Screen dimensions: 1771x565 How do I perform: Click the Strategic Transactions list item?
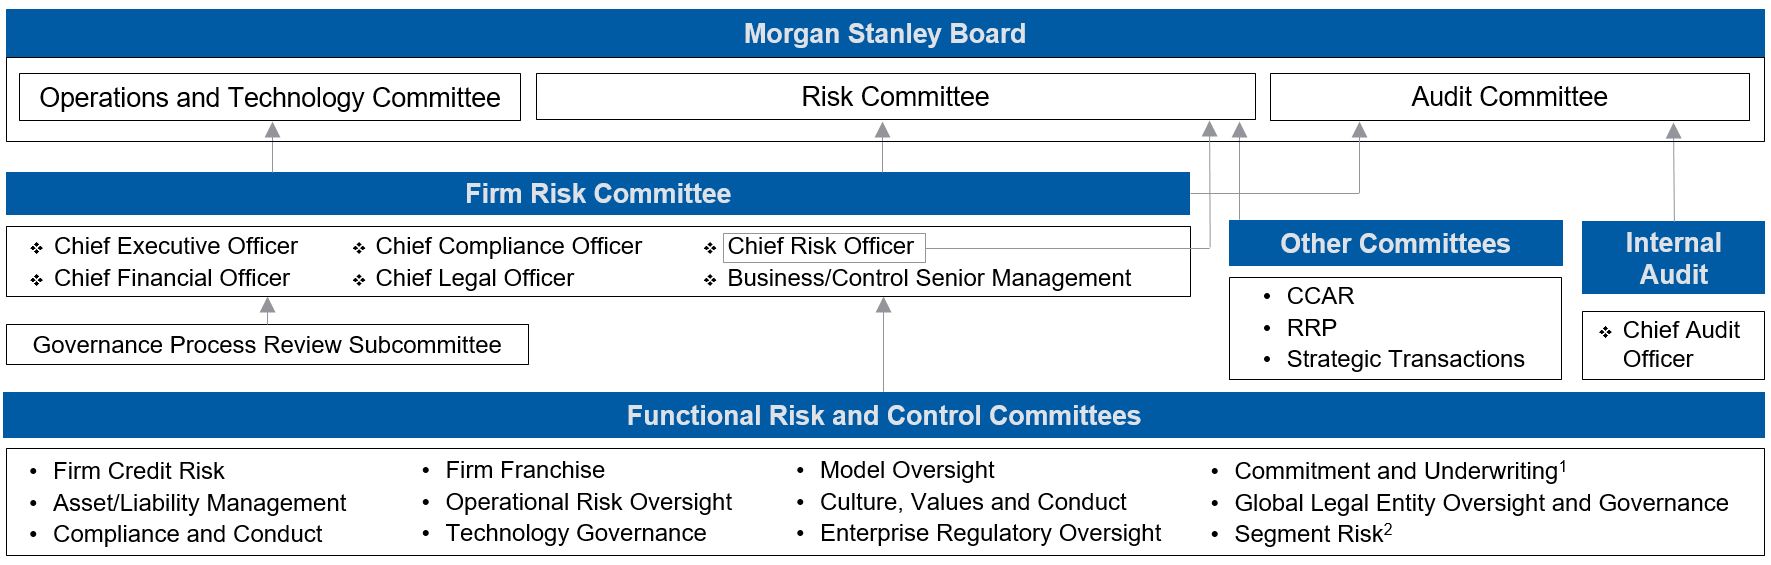pyautogui.click(x=1405, y=359)
